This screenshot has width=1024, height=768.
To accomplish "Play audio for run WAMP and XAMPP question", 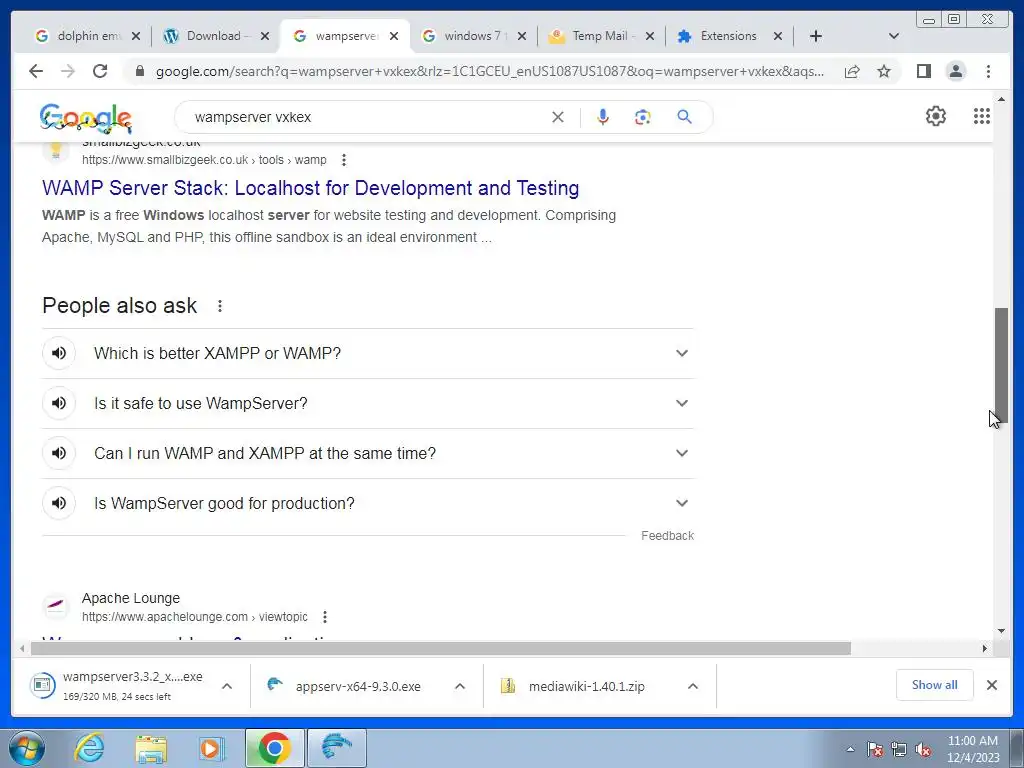I will (59, 453).
